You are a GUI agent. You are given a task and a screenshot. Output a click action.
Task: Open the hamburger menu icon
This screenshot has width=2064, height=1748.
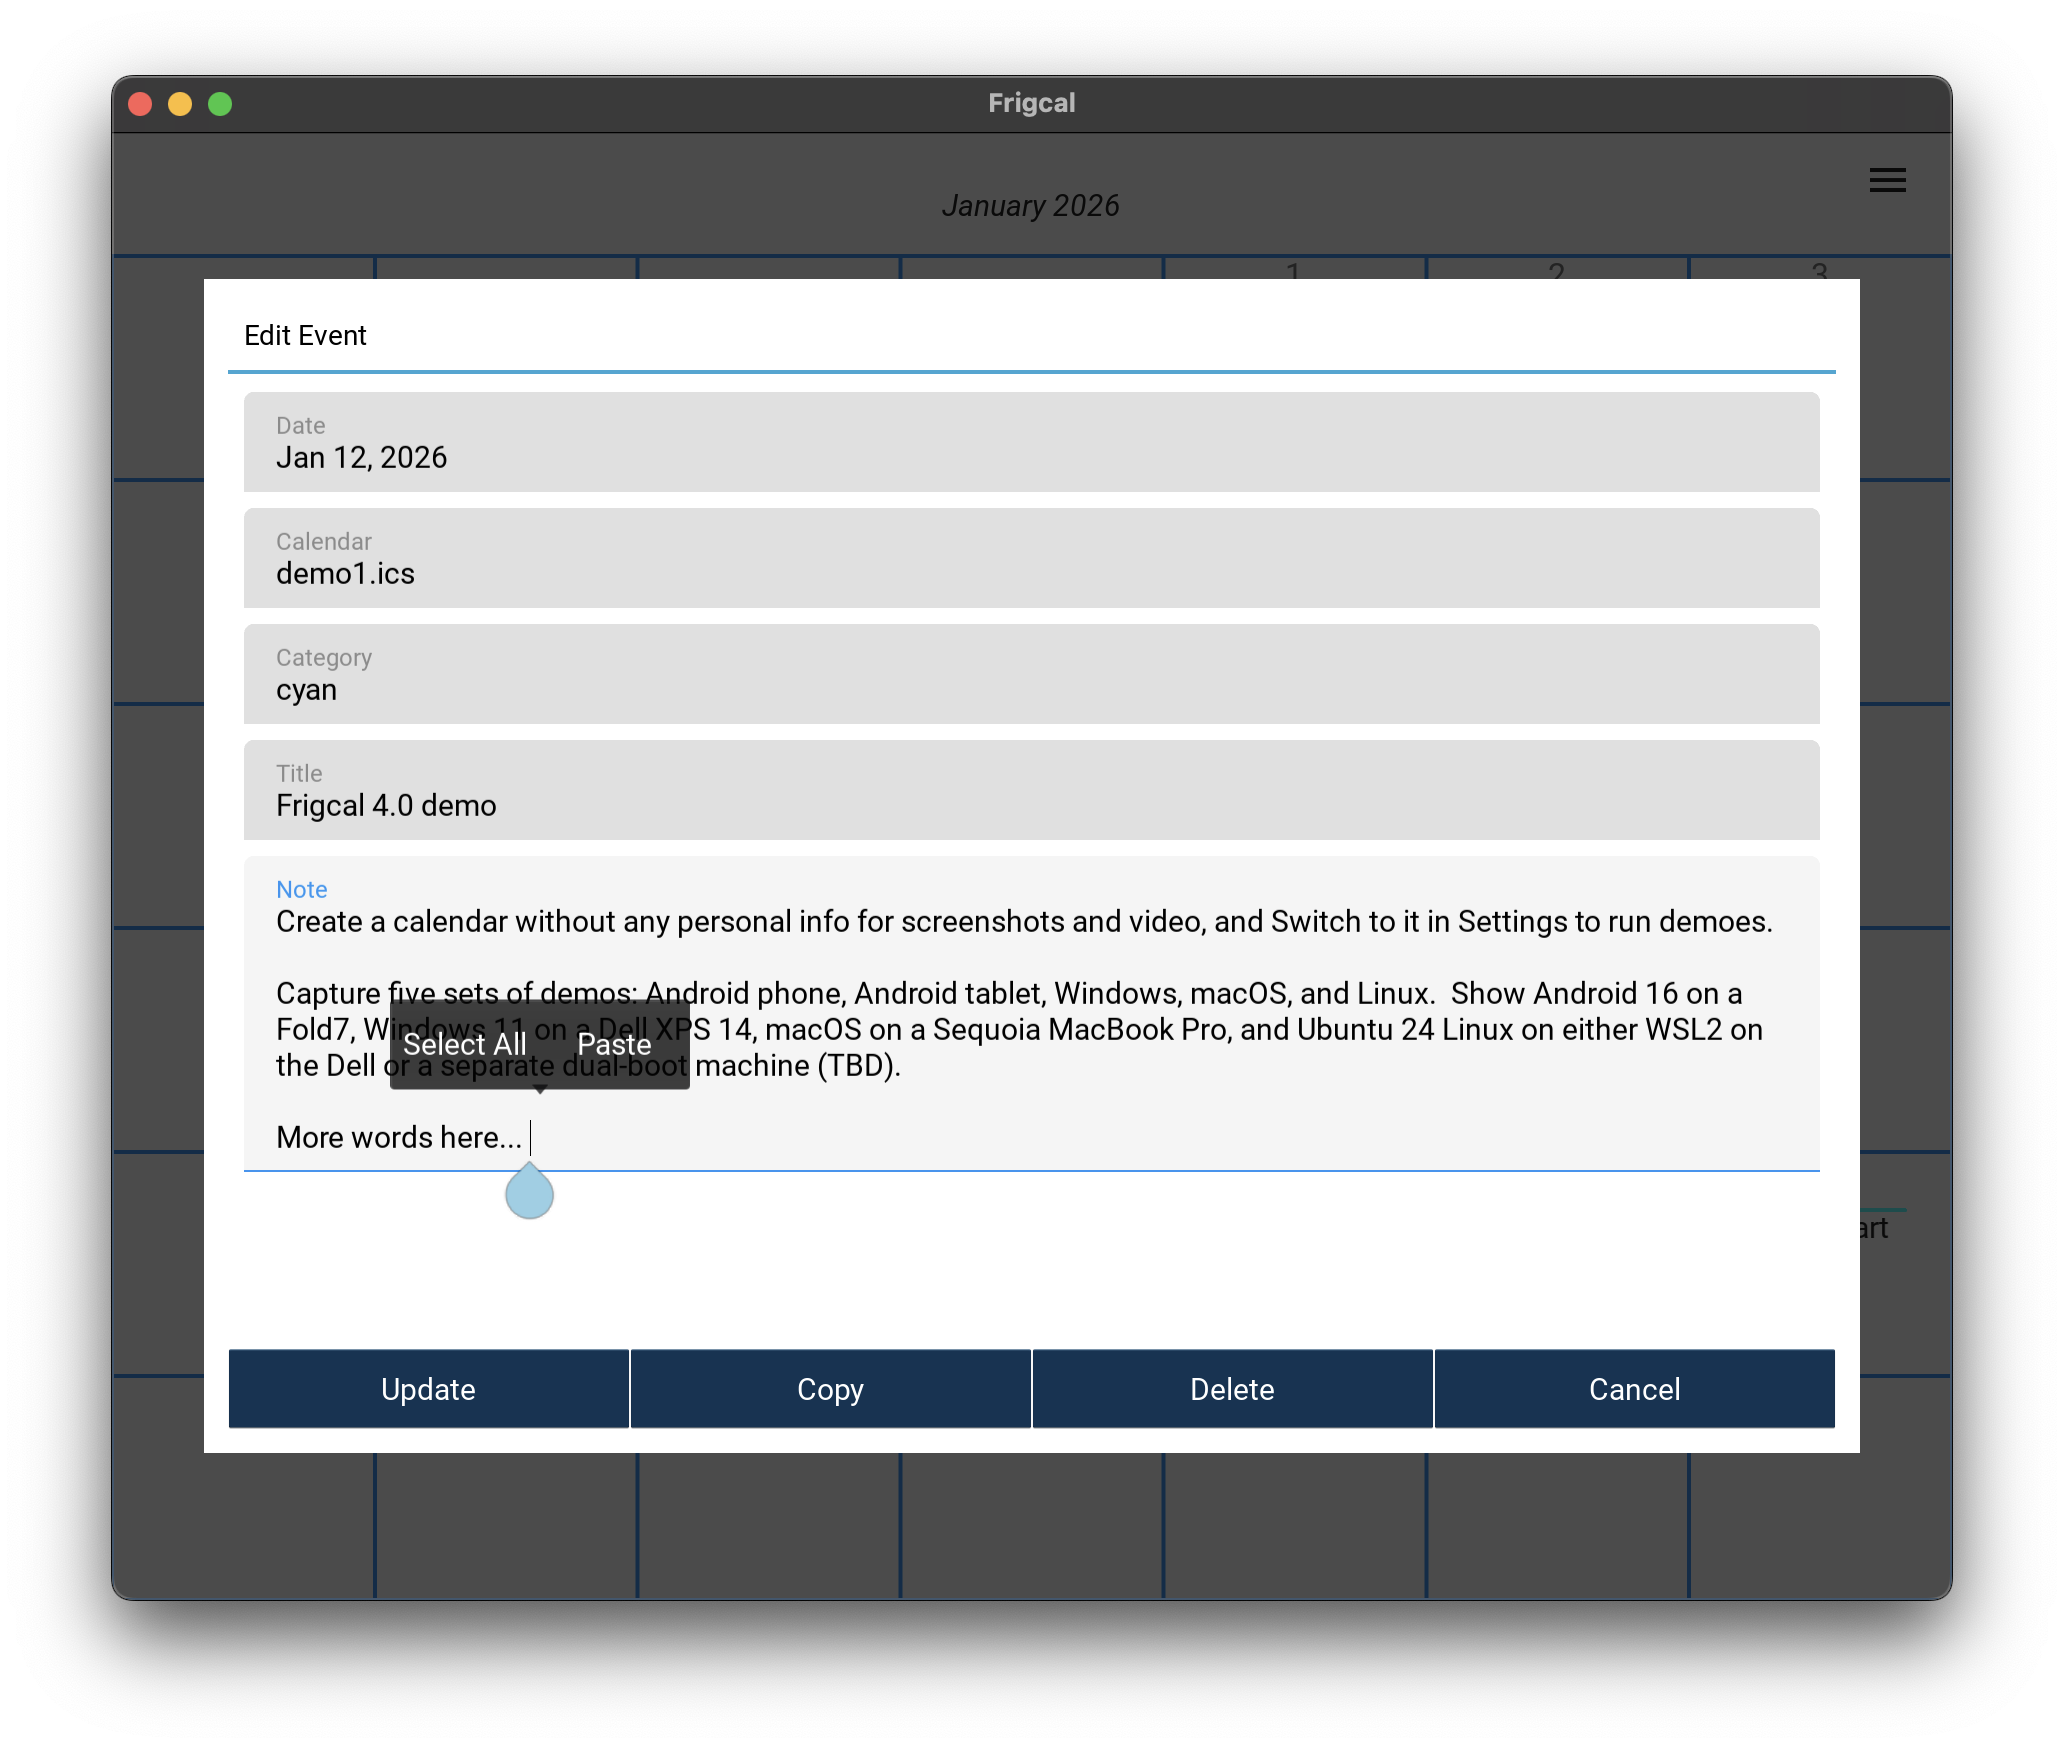point(1887,180)
